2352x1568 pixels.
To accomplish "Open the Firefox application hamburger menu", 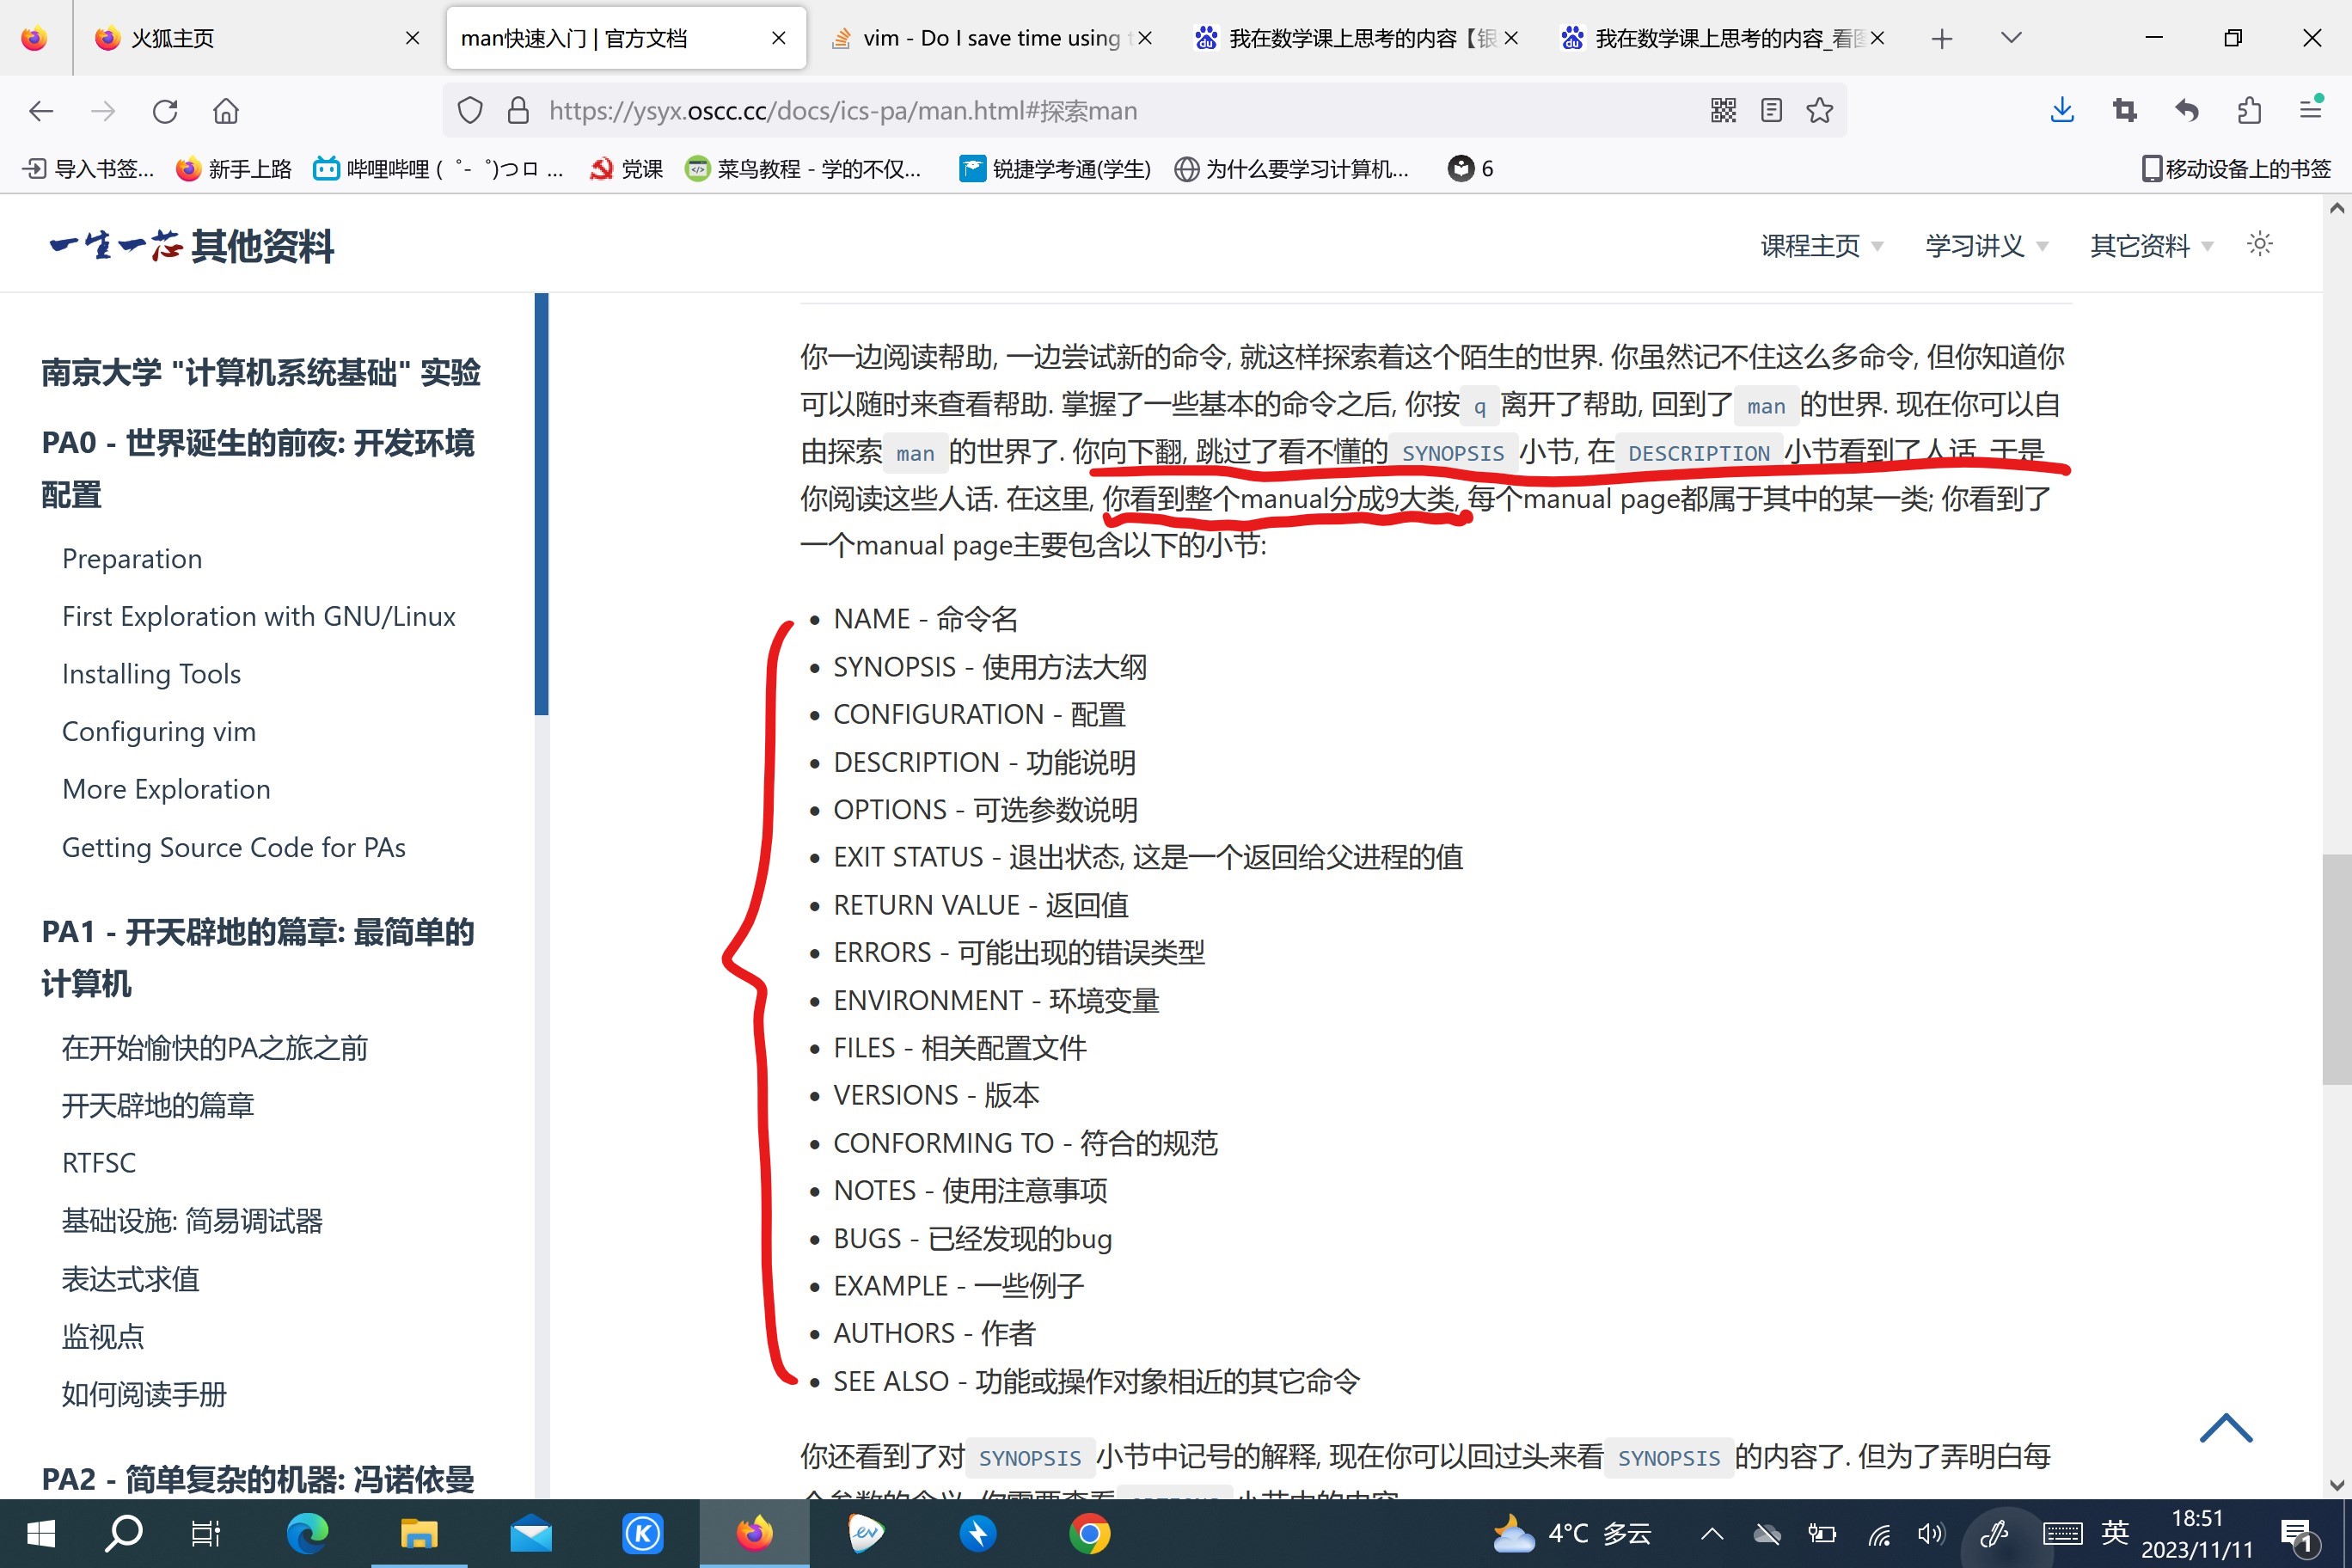I will point(2310,110).
